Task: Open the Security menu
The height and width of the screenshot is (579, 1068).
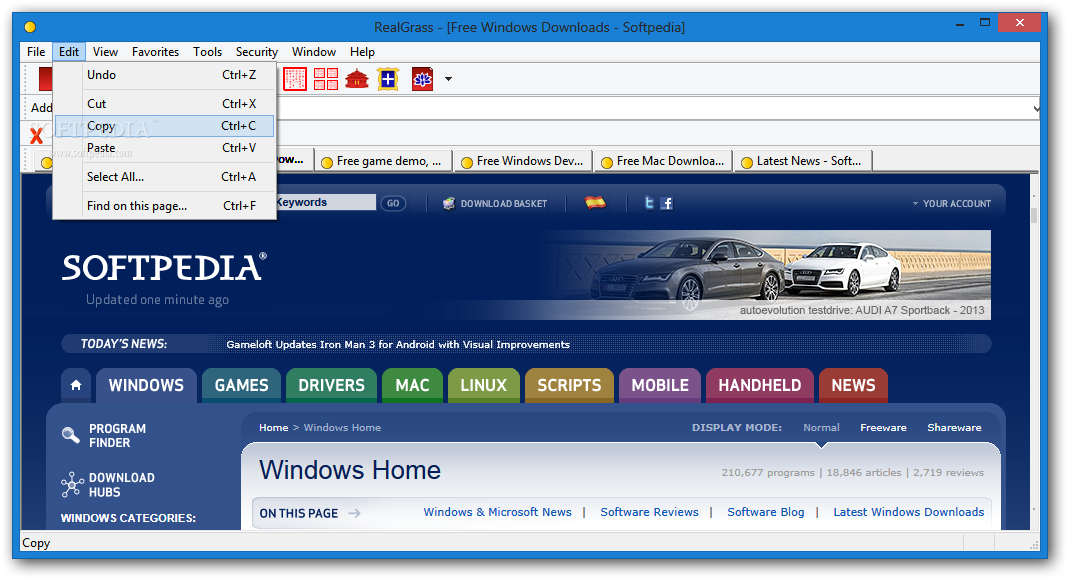Action: point(257,52)
